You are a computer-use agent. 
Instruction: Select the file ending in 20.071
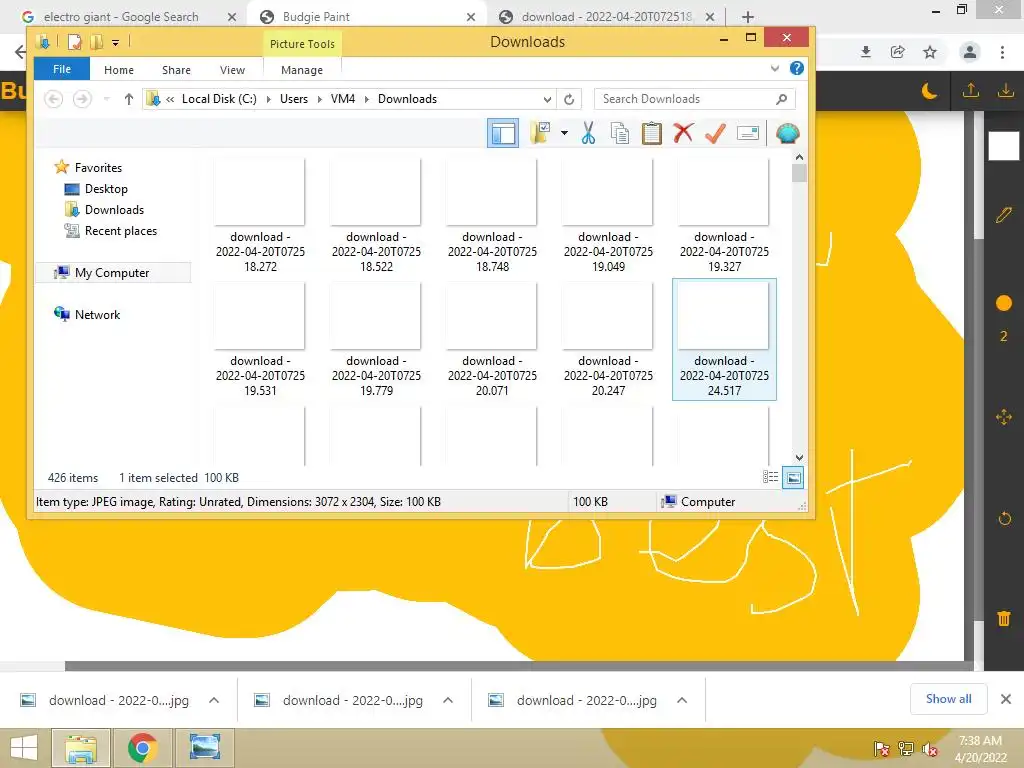point(492,340)
